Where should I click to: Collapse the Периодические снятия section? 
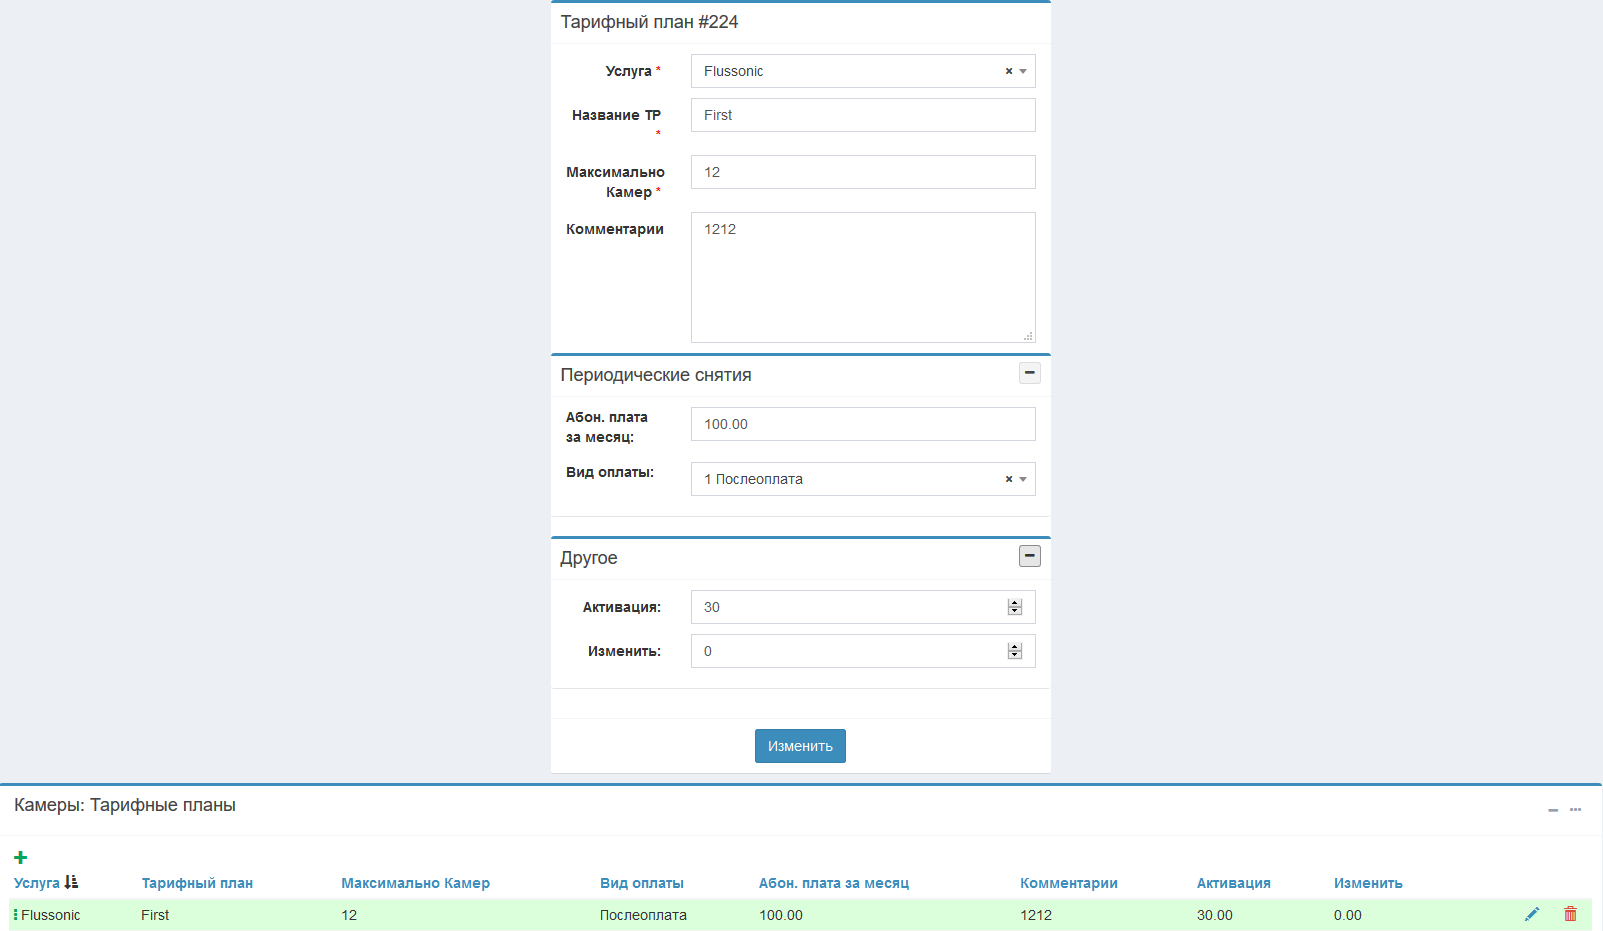tap(1029, 373)
